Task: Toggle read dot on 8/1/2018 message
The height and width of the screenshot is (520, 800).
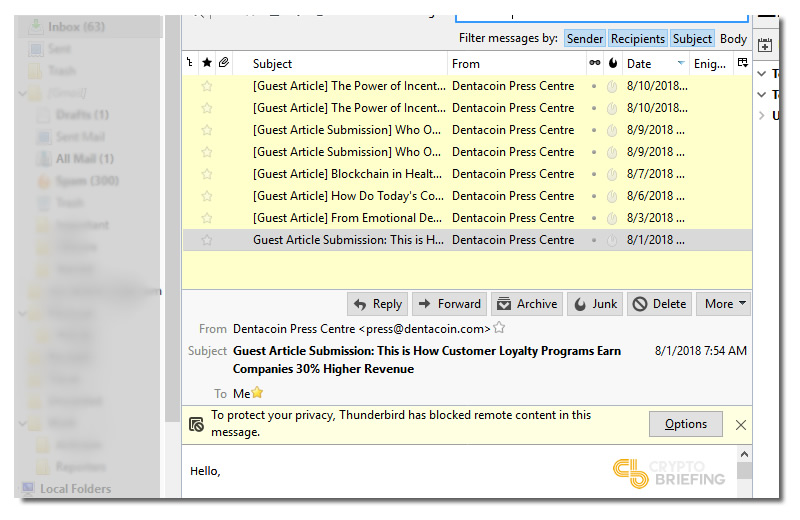Action: click(x=594, y=240)
